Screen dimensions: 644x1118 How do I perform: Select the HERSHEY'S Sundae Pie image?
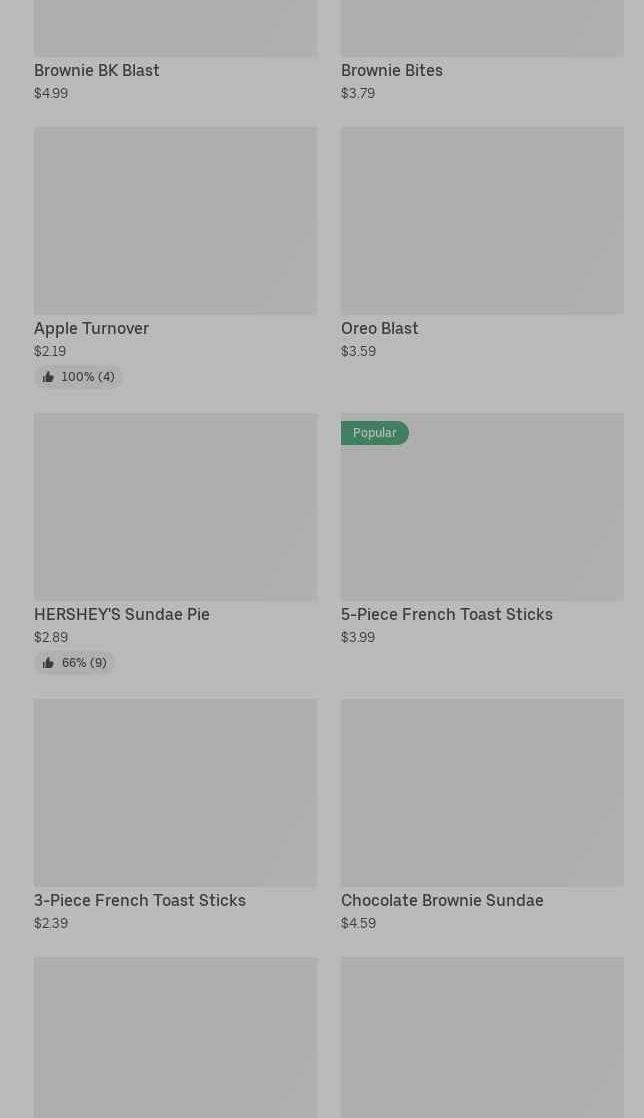click(x=175, y=507)
